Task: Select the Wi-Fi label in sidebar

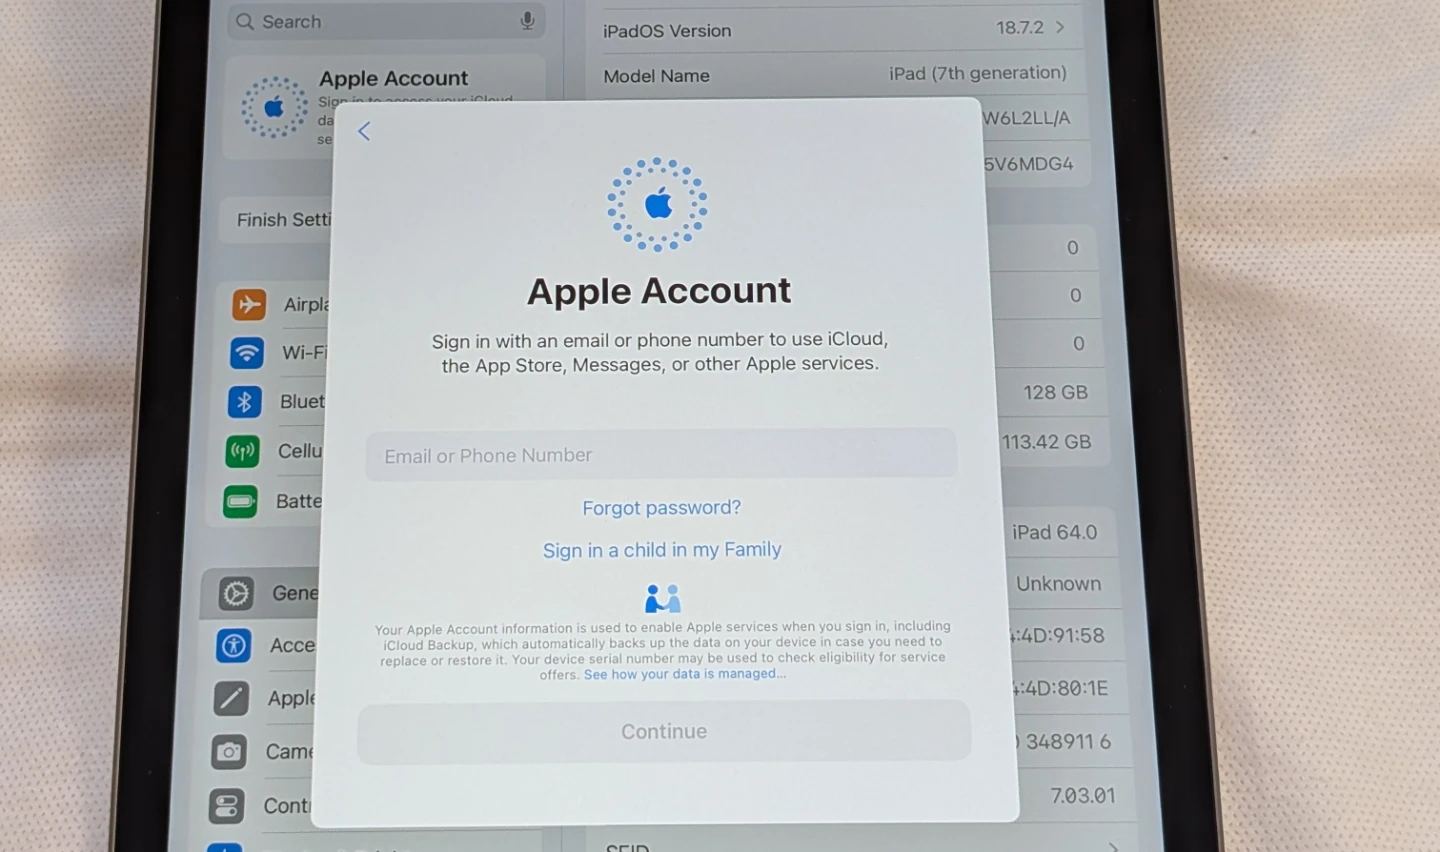Action: pyautogui.click(x=304, y=353)
